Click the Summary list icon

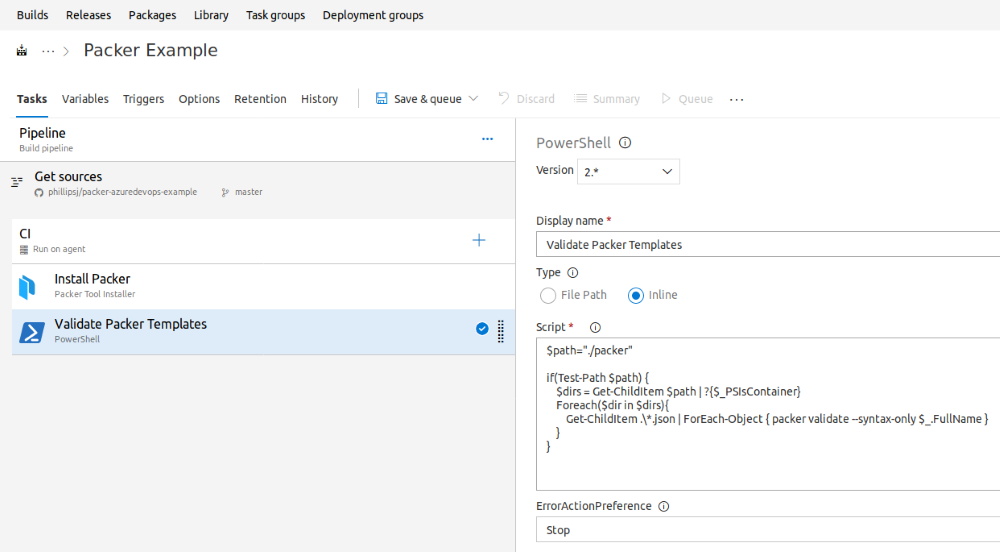(x=580, y=98)
